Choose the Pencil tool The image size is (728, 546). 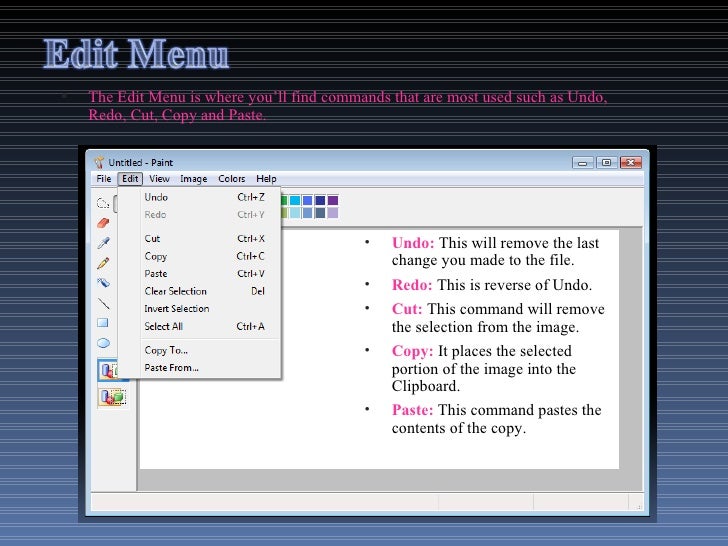(x=103, y=263)
